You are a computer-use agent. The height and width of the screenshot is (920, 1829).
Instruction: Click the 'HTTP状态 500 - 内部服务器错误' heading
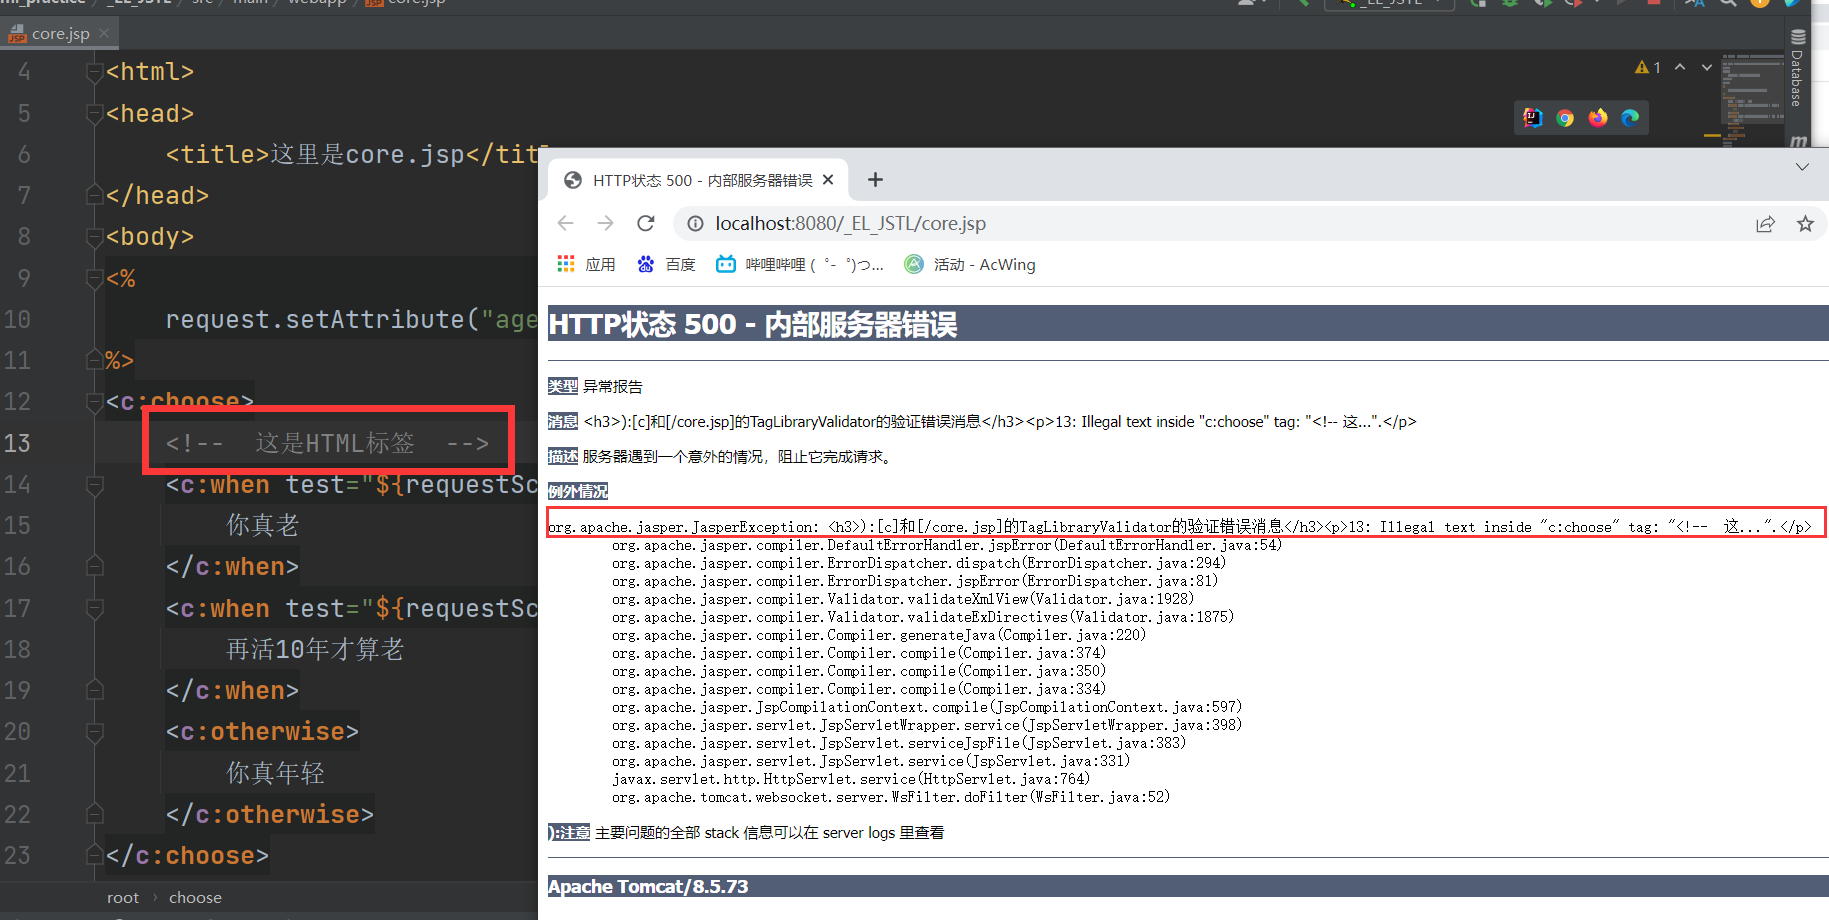[x=753, y=324]
